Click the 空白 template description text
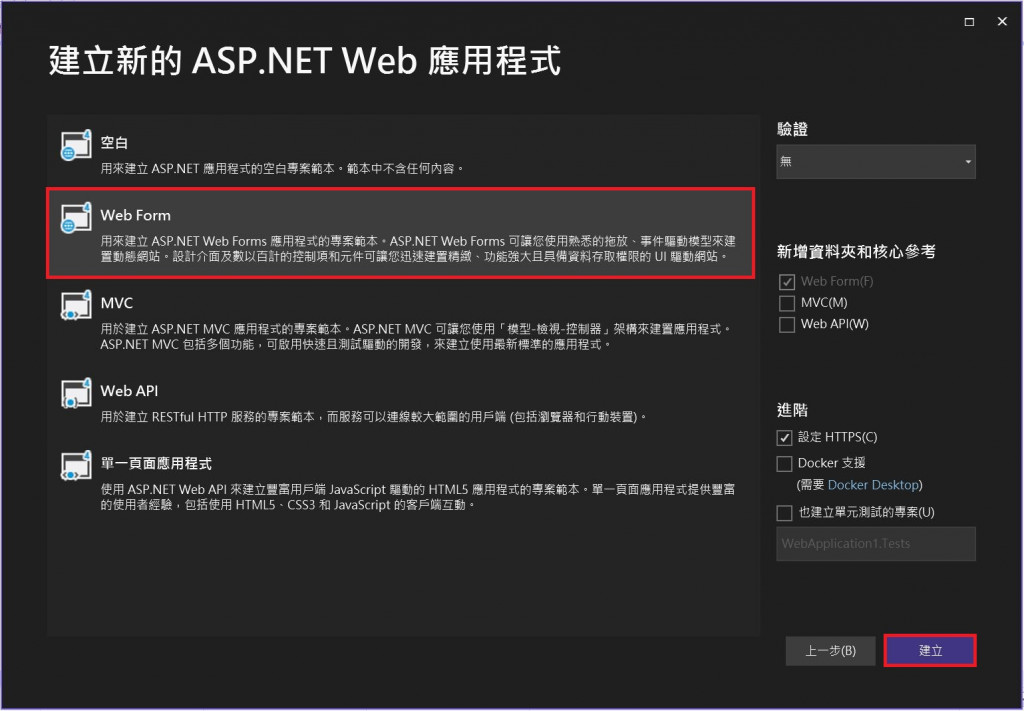The width and height of the screenshot is (1024, 711). [282, 168]
